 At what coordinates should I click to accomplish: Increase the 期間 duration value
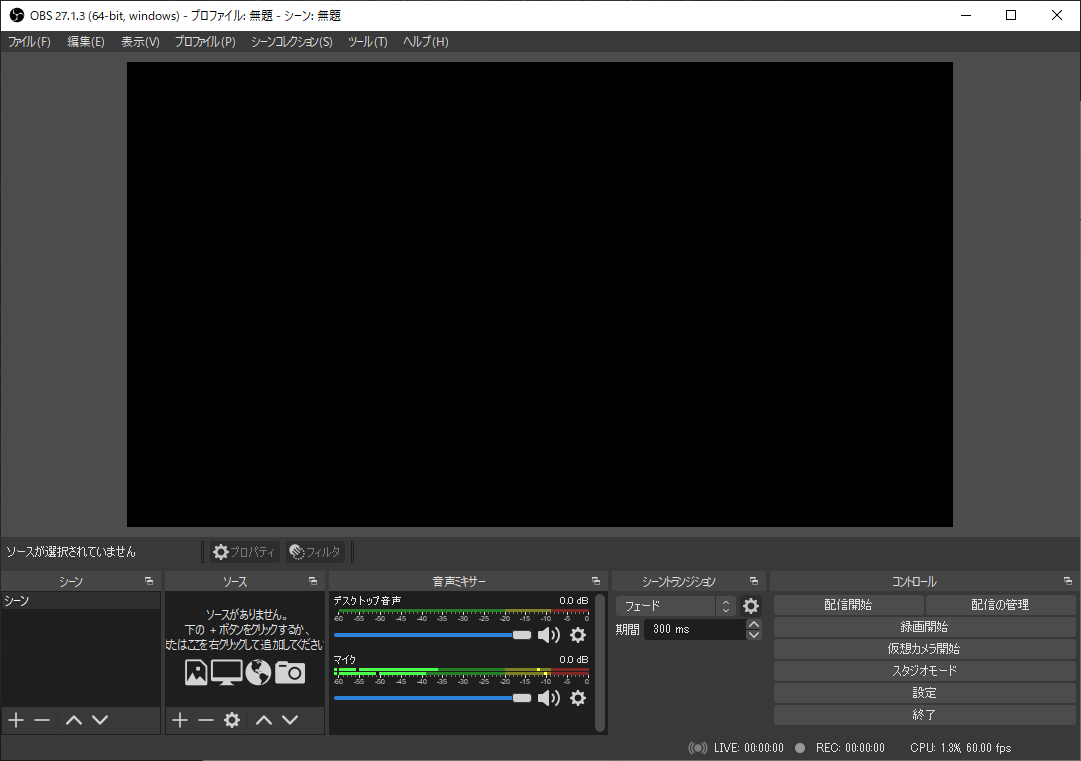pos(754,625)
